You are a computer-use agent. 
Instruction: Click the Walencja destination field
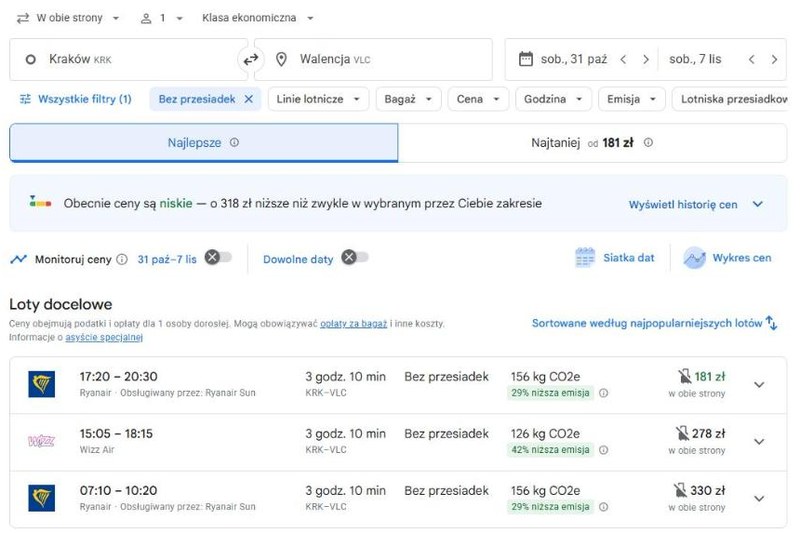[x=373, y=59]
